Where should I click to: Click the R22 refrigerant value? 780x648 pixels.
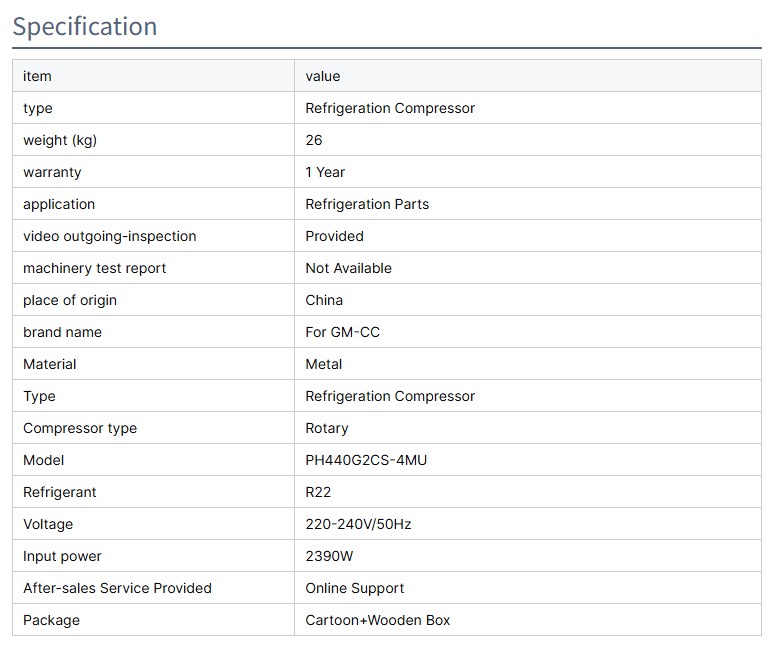(318, 492)
